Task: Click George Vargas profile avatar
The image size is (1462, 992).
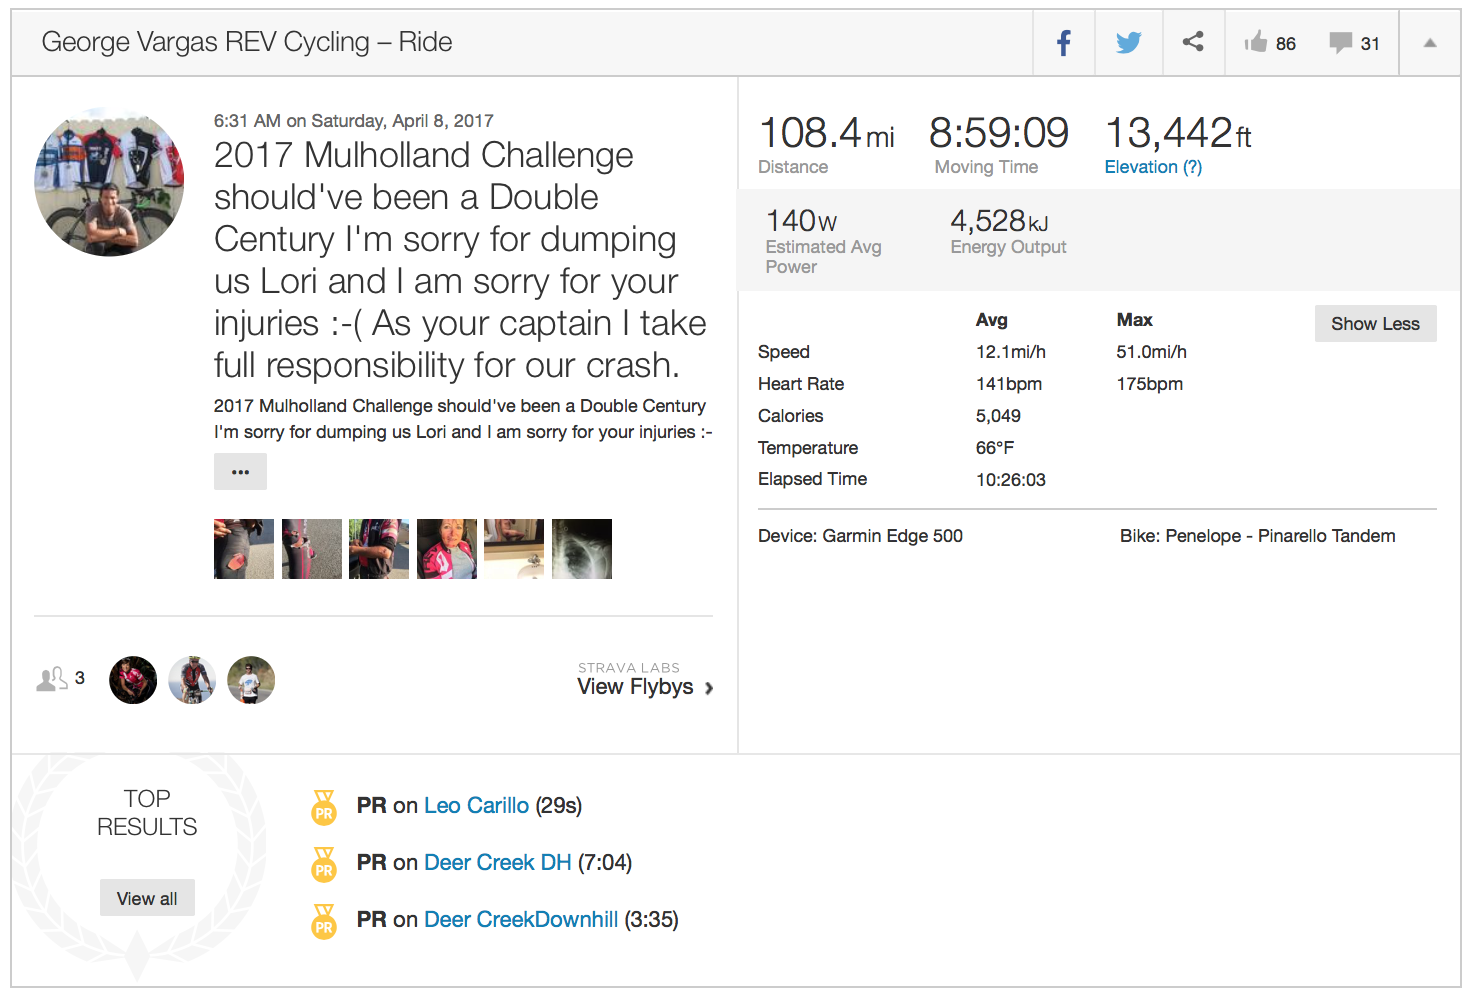Action: pos(109,182)
